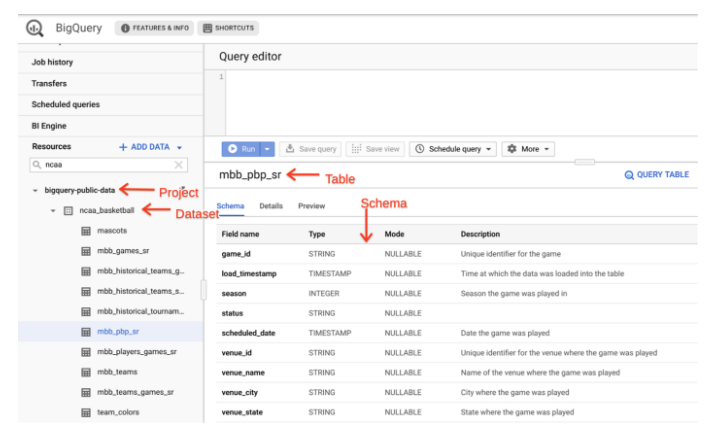Click the team_colors table icon

click(86, 412)
